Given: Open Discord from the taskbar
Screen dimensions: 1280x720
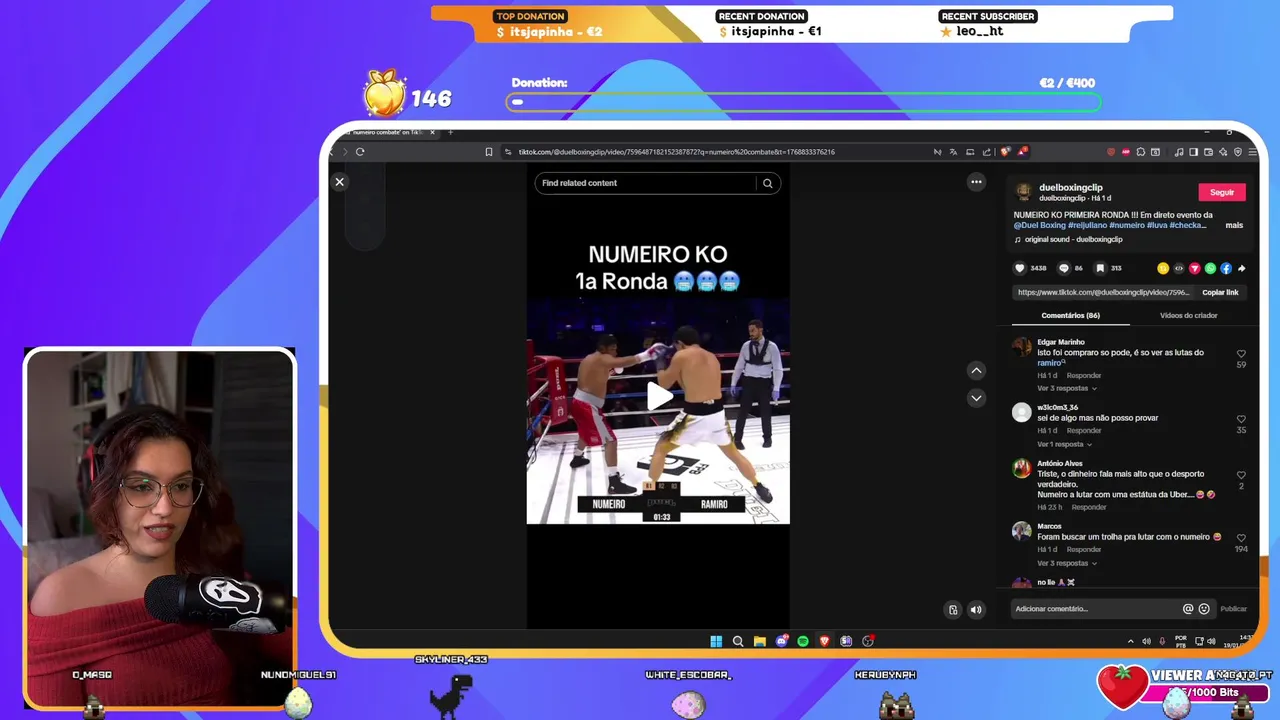Looking at the screenshot, I should point(781,641).
